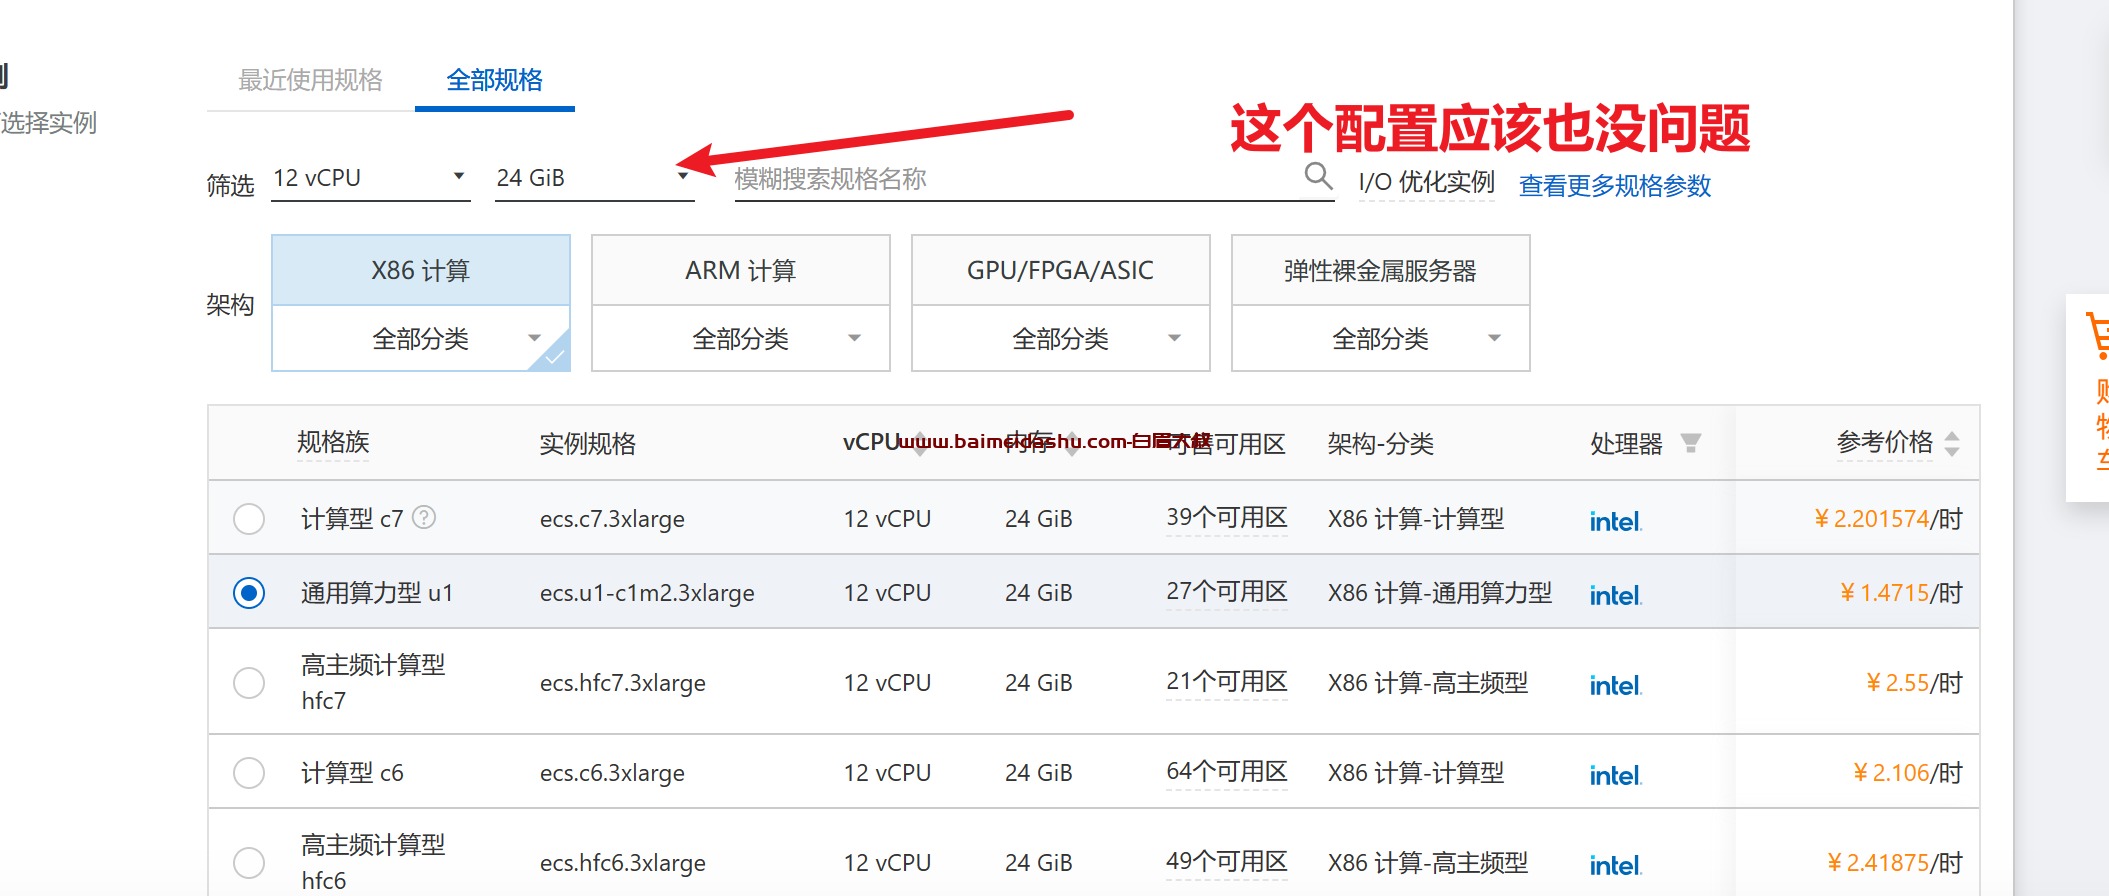The height and width of the screenshot is (896, 2109).
Task: Click the 规格族 column header
Action: [333, 442]
